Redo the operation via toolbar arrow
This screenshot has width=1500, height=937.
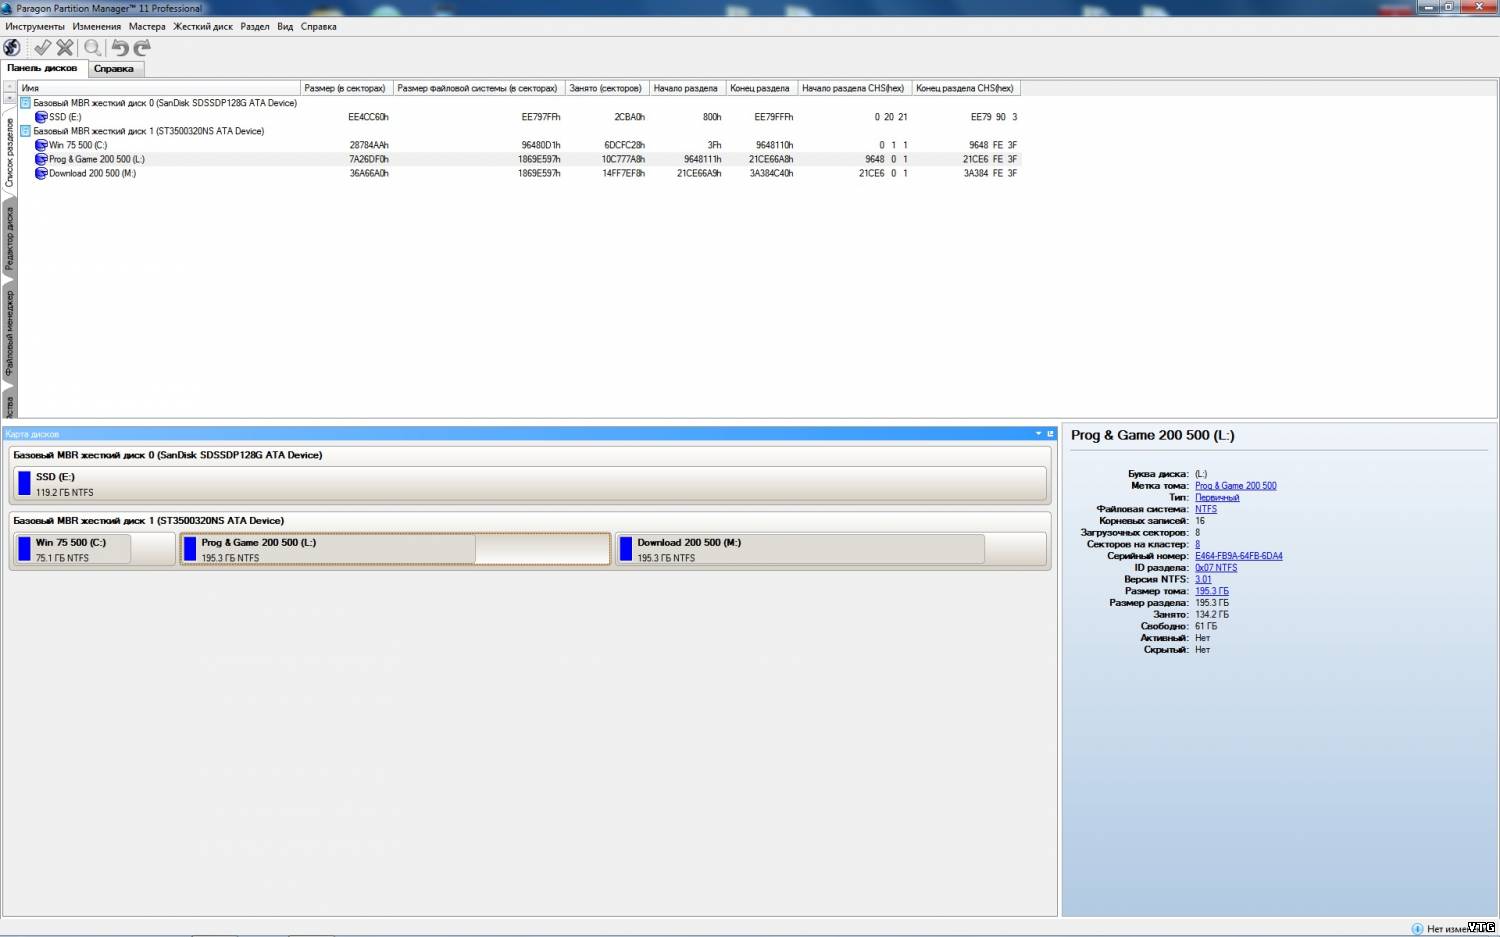click(142, 47)
